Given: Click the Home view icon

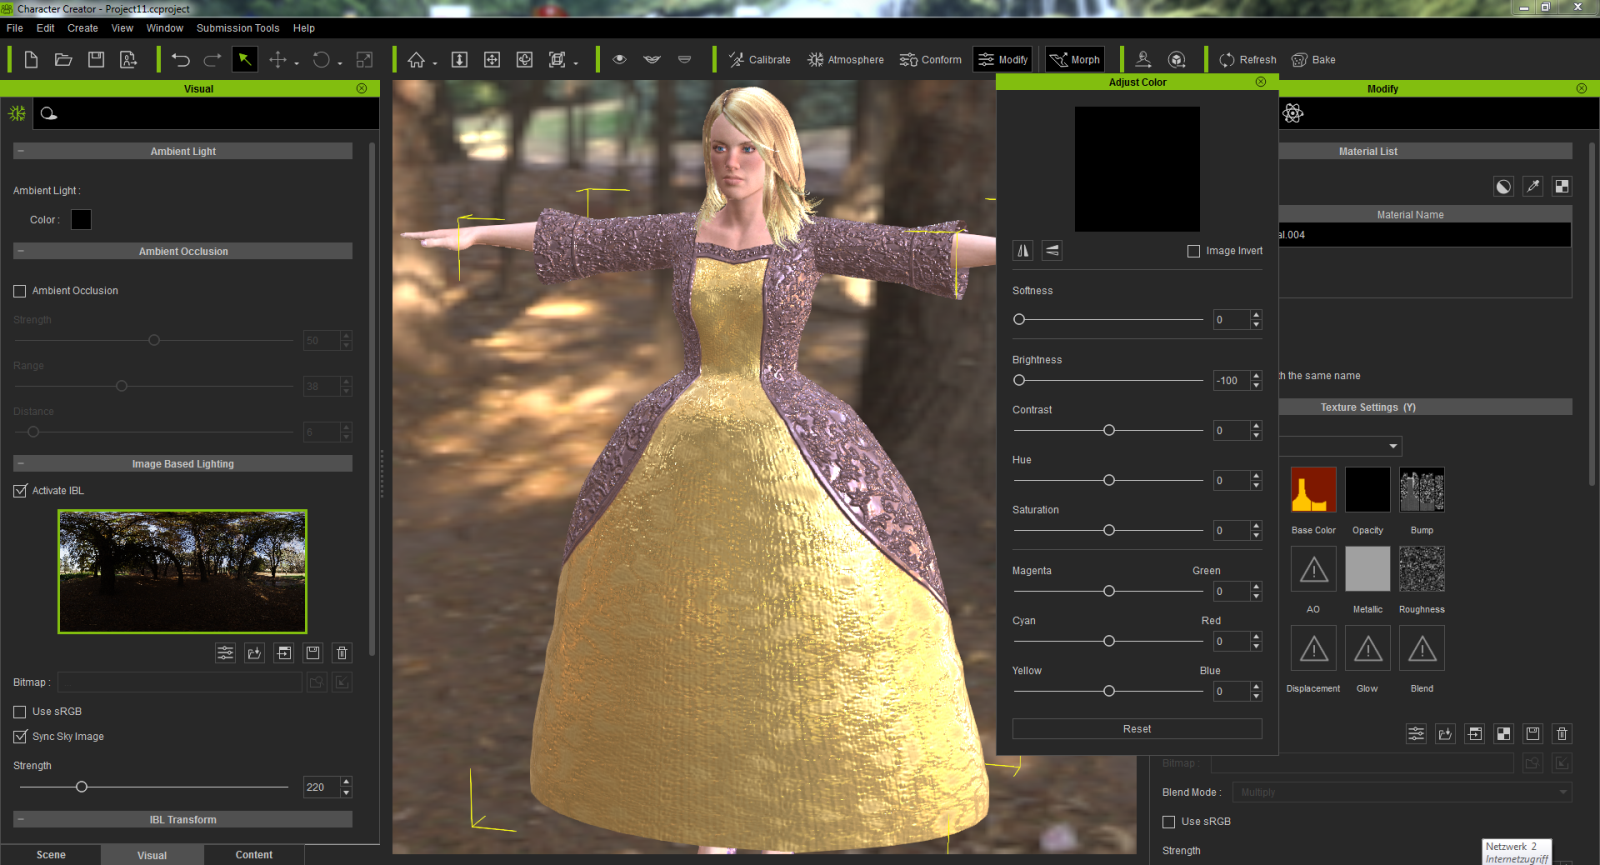Looking at the screenshot, I should [x=416, y=60].
